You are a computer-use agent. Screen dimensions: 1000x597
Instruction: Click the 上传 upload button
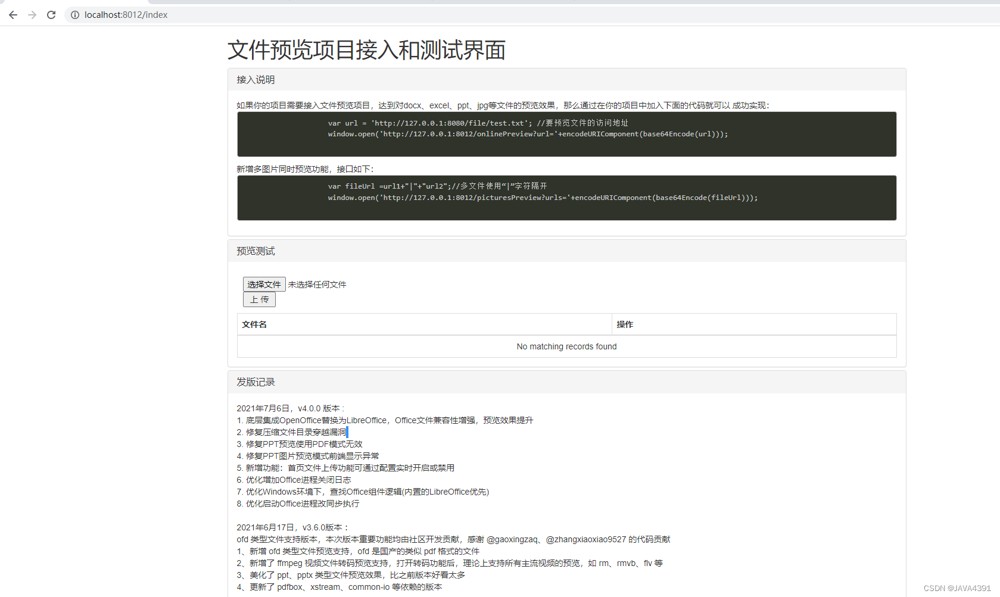coord(259,300)
